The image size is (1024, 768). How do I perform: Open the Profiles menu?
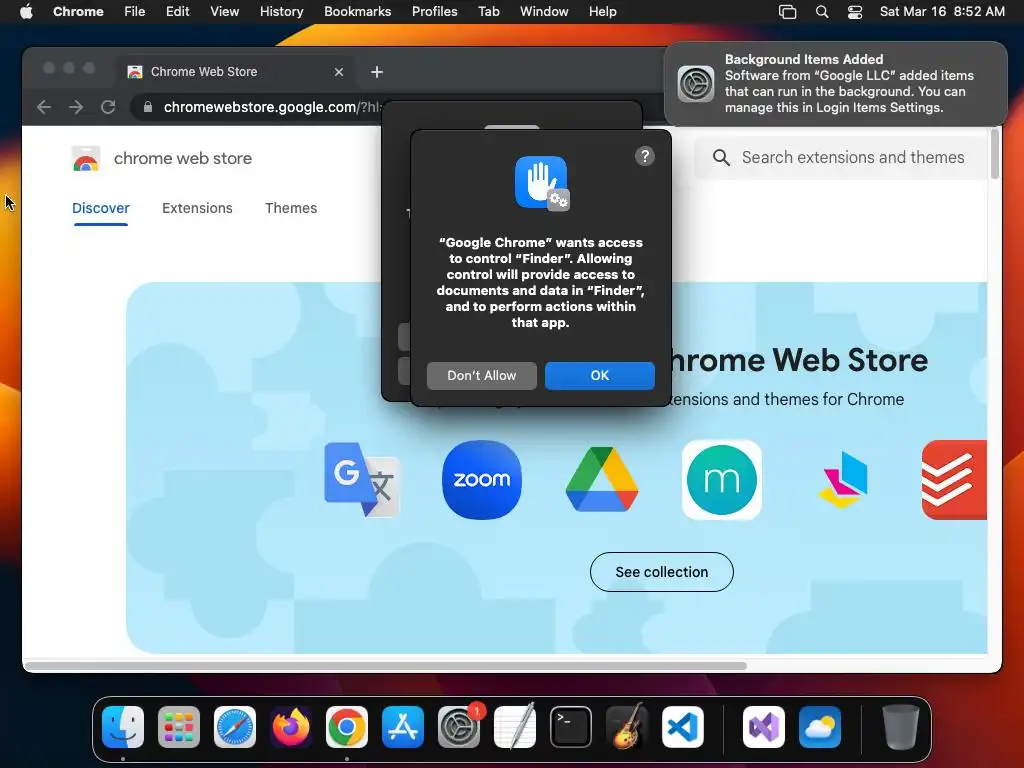coord(434,11)
